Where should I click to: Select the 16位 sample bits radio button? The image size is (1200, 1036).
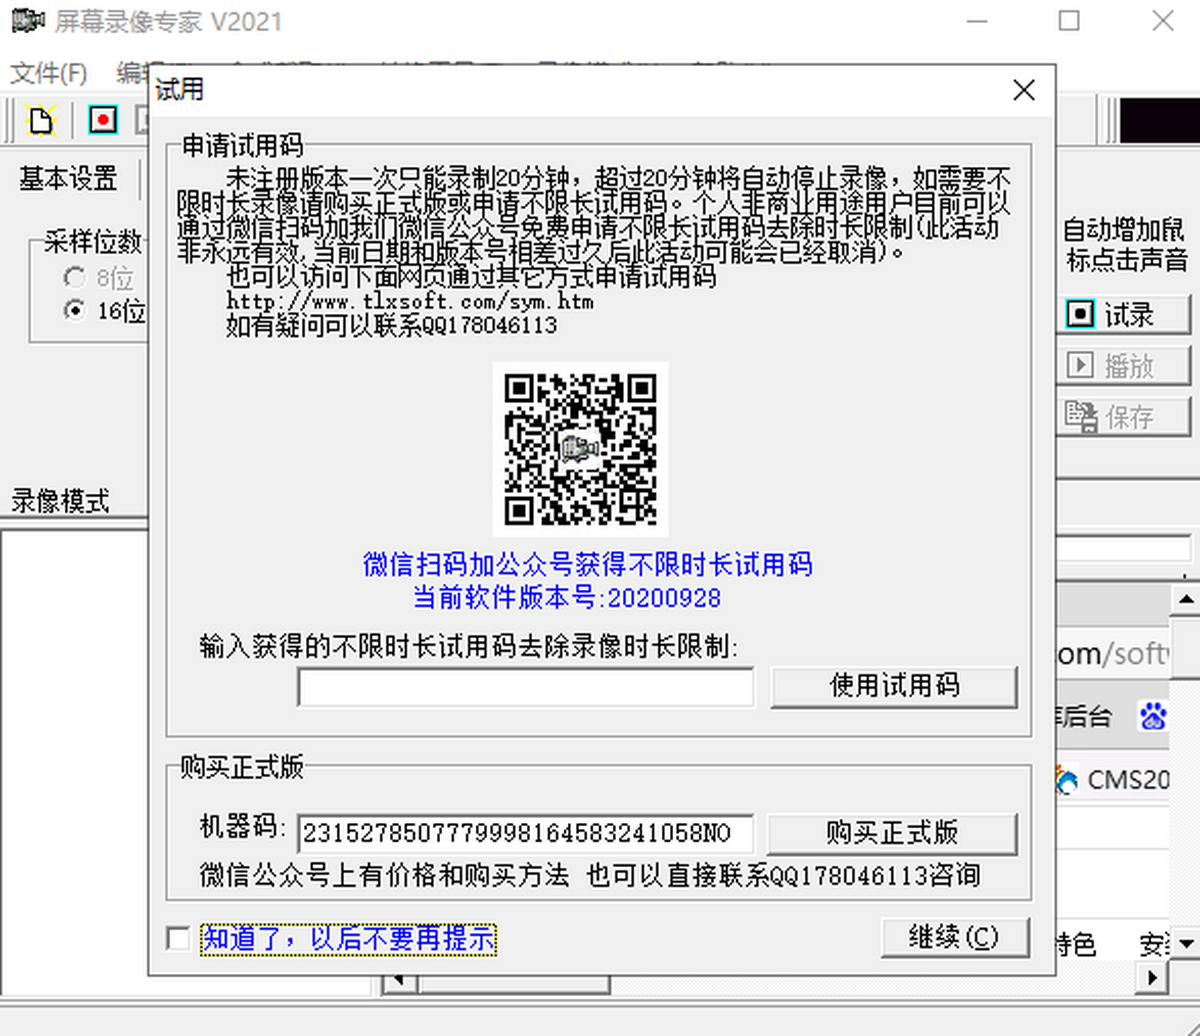tap(74, 311)
